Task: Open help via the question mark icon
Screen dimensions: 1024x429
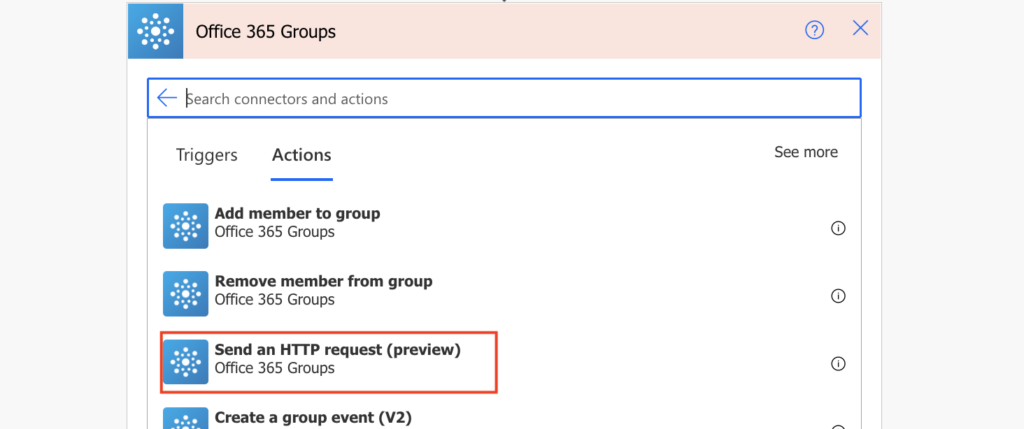Action: click(x=814, y=29)
